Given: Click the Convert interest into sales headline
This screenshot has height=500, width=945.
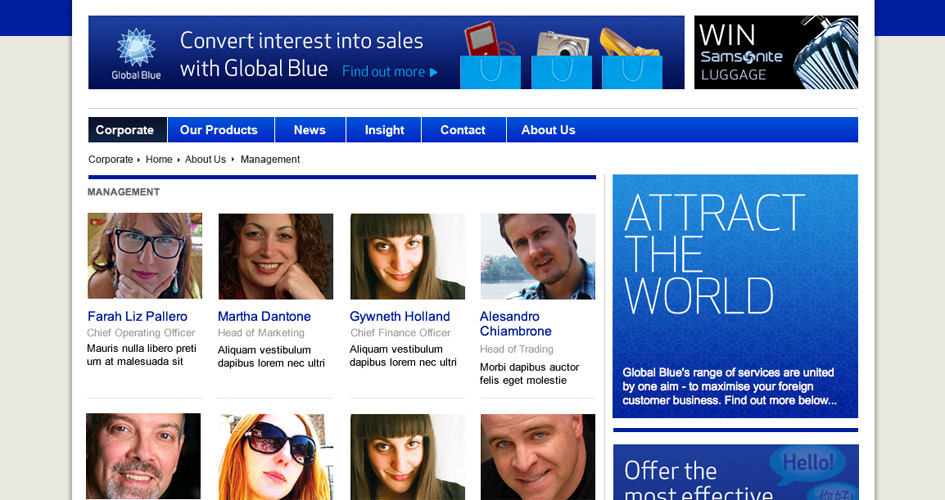Looking at the screenshot, I should [x=301, y=54].
